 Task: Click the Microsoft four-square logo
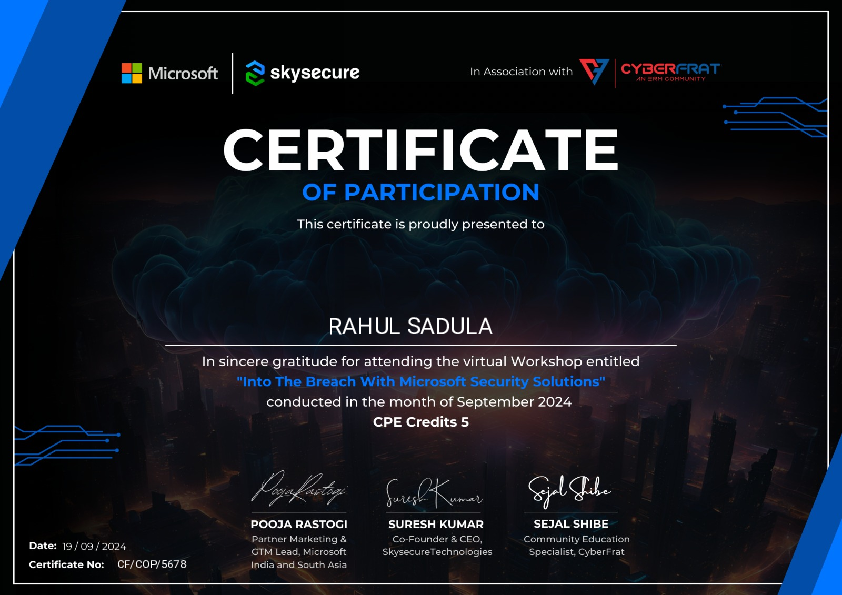(133, 73)
